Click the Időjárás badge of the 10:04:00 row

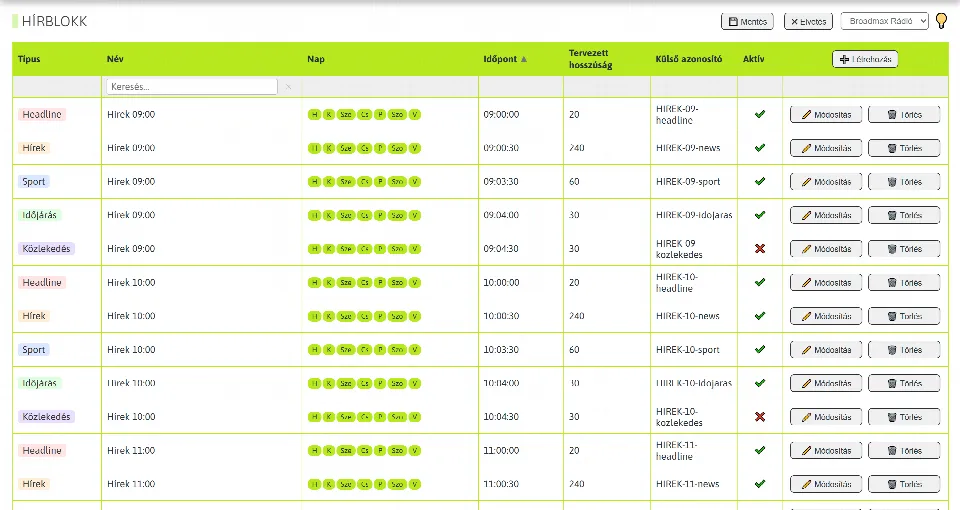click(x=39, y=383)
